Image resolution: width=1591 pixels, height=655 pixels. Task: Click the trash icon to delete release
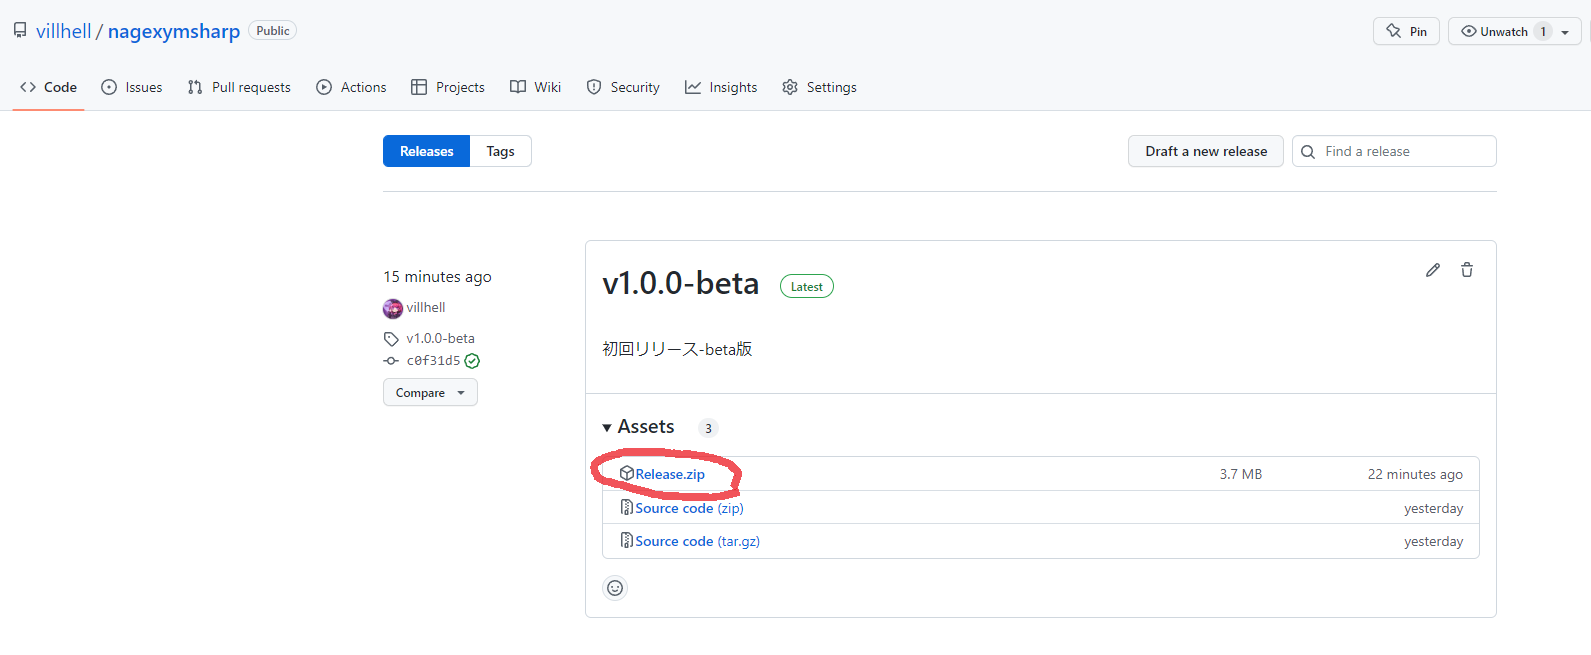(x=1467, y=270)
